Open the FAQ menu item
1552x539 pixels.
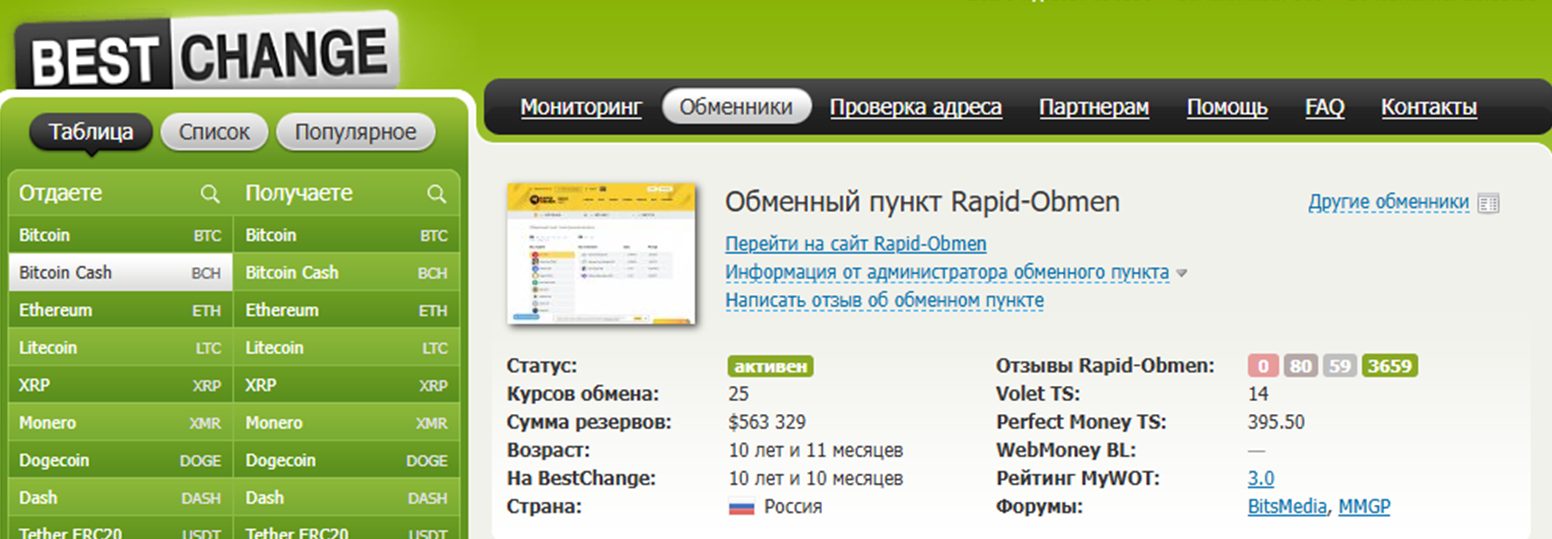pyautogui.click(x=1325, y=107)
